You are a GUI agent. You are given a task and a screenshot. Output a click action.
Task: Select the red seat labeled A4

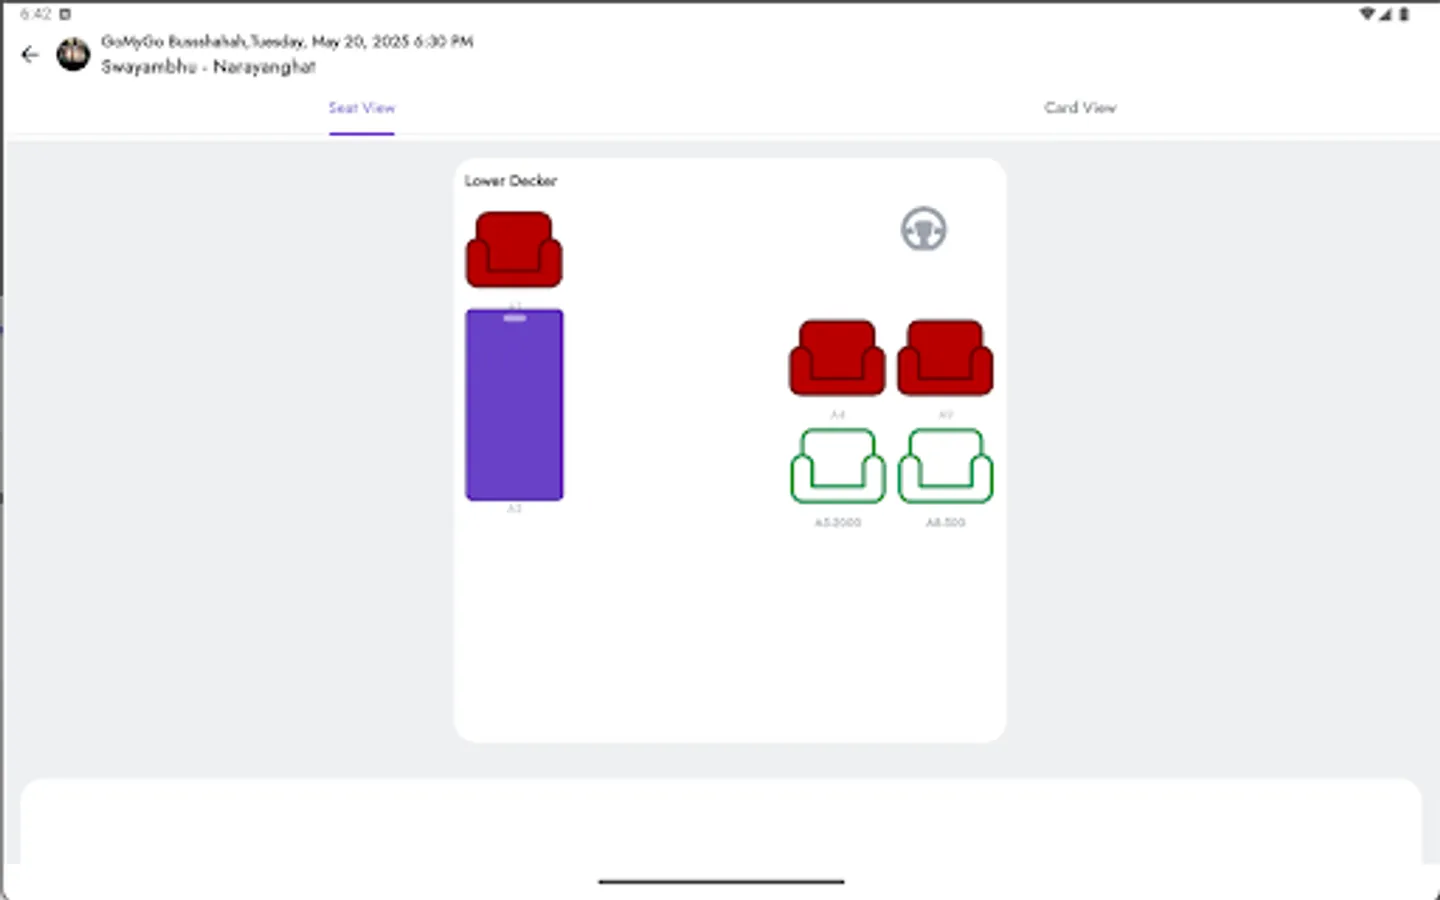[x=836, y=357]
